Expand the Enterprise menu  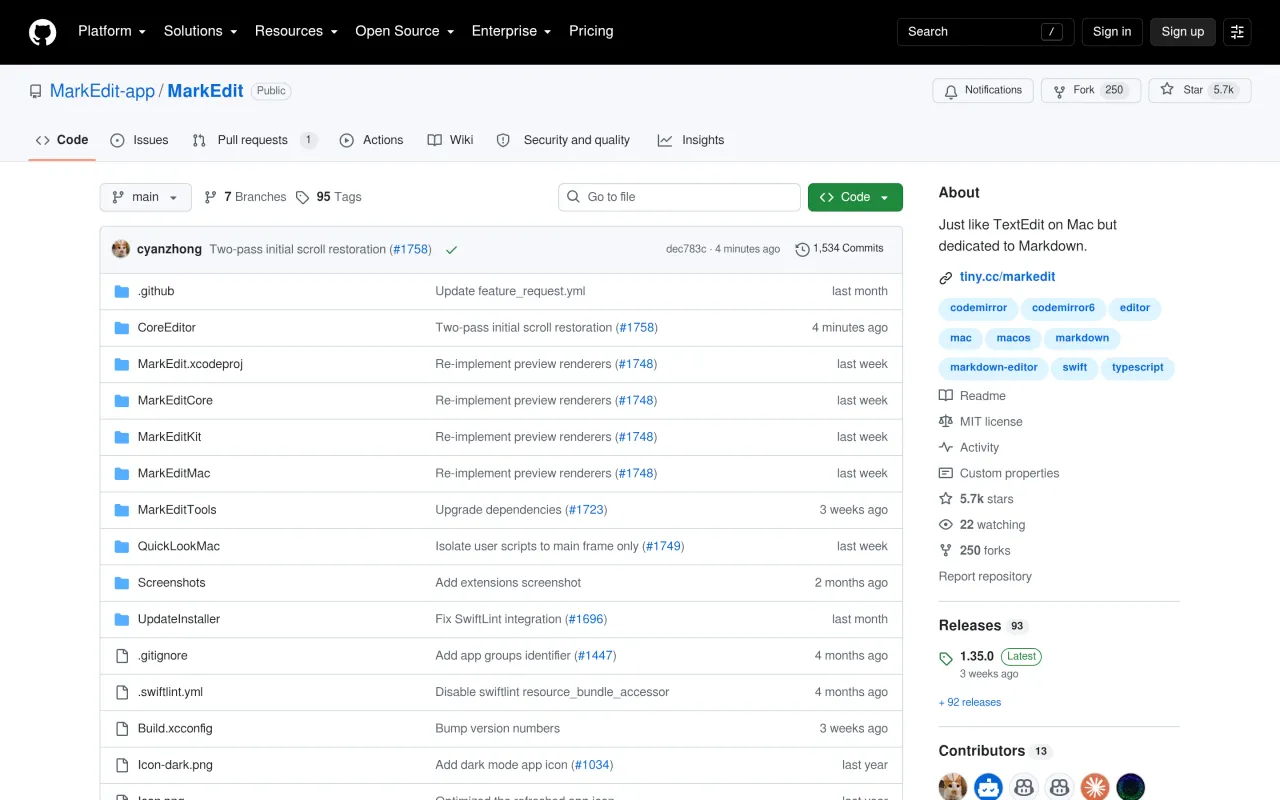point(512,31)
